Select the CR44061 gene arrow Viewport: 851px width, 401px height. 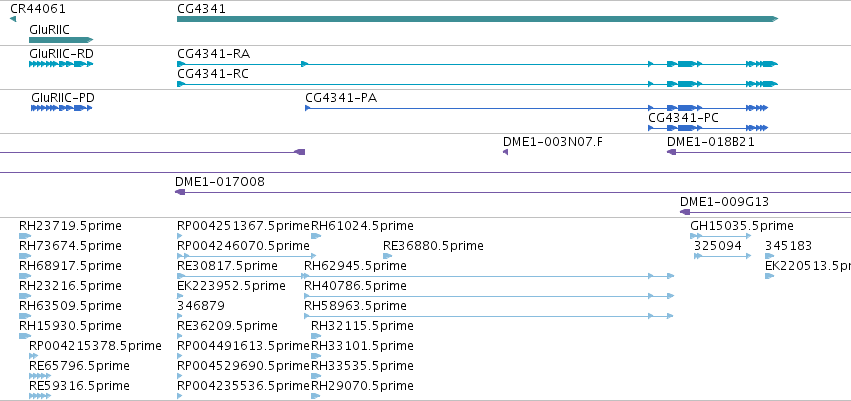13,19
